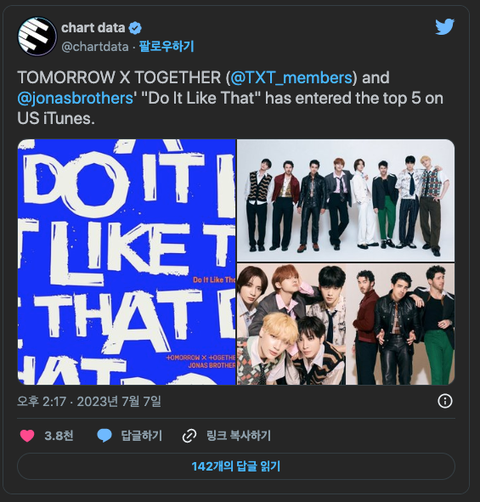
Task: Click the reply speech bubble icon
Action: click(104, 436)
